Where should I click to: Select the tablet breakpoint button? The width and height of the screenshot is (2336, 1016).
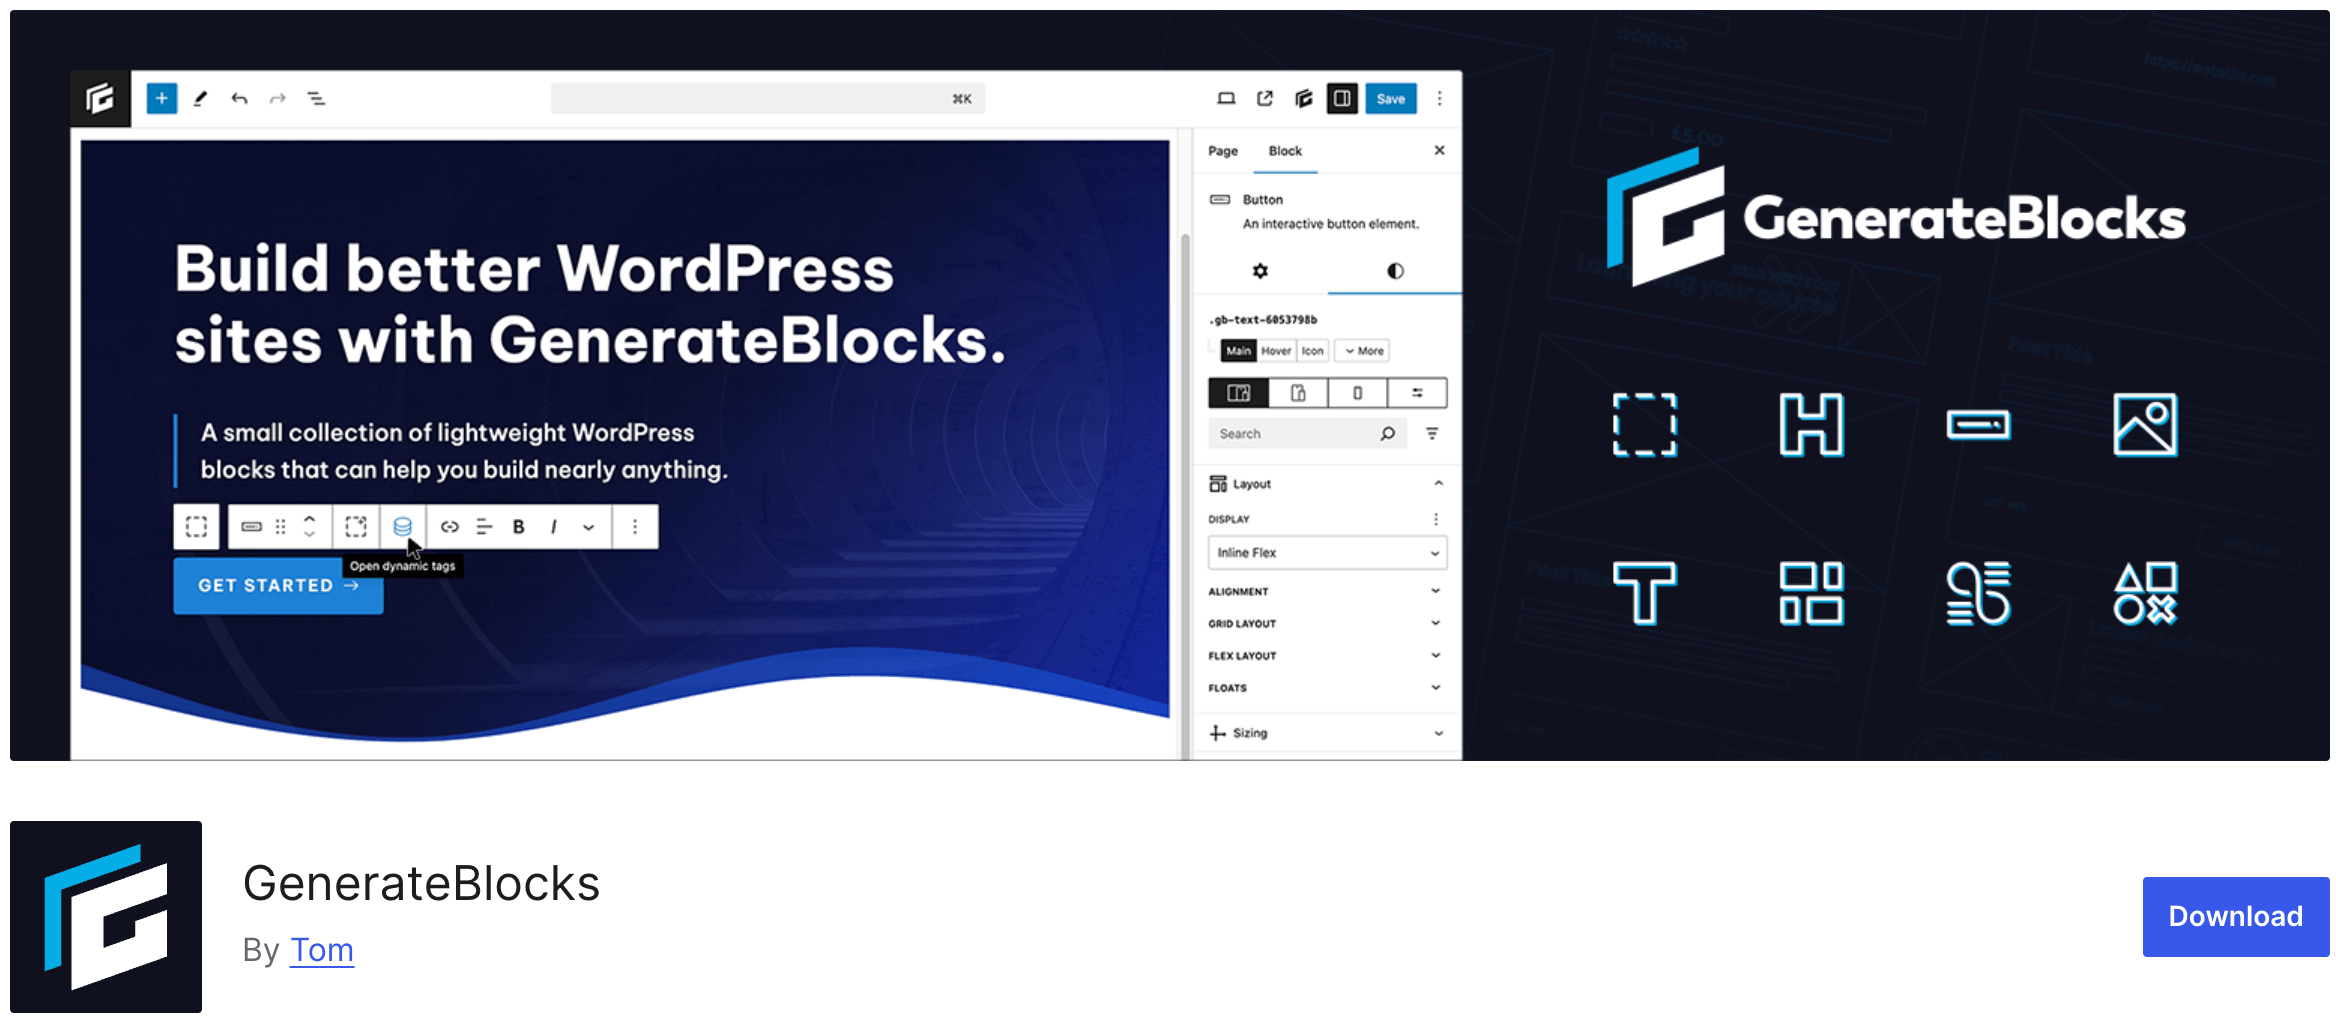[1298, 393]
